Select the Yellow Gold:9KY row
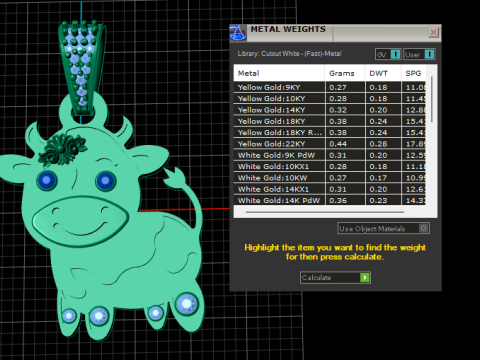 coord(330,87)
